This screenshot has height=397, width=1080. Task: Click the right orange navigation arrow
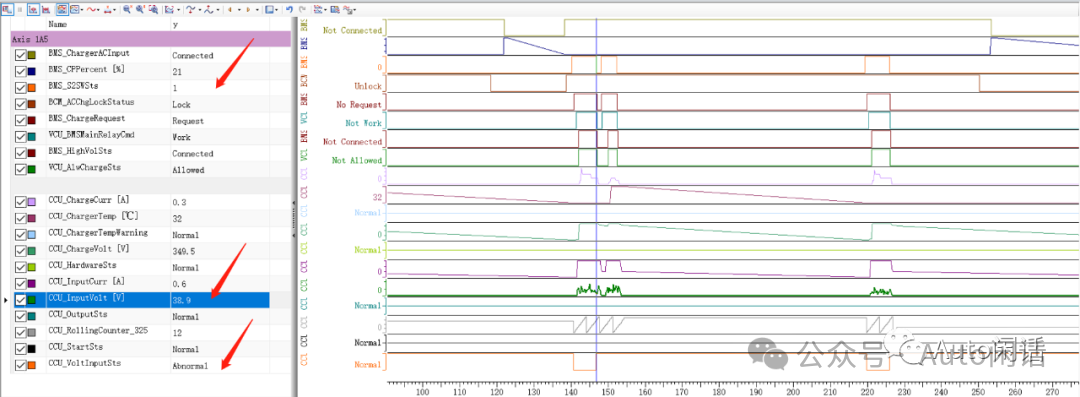[248, 10]
